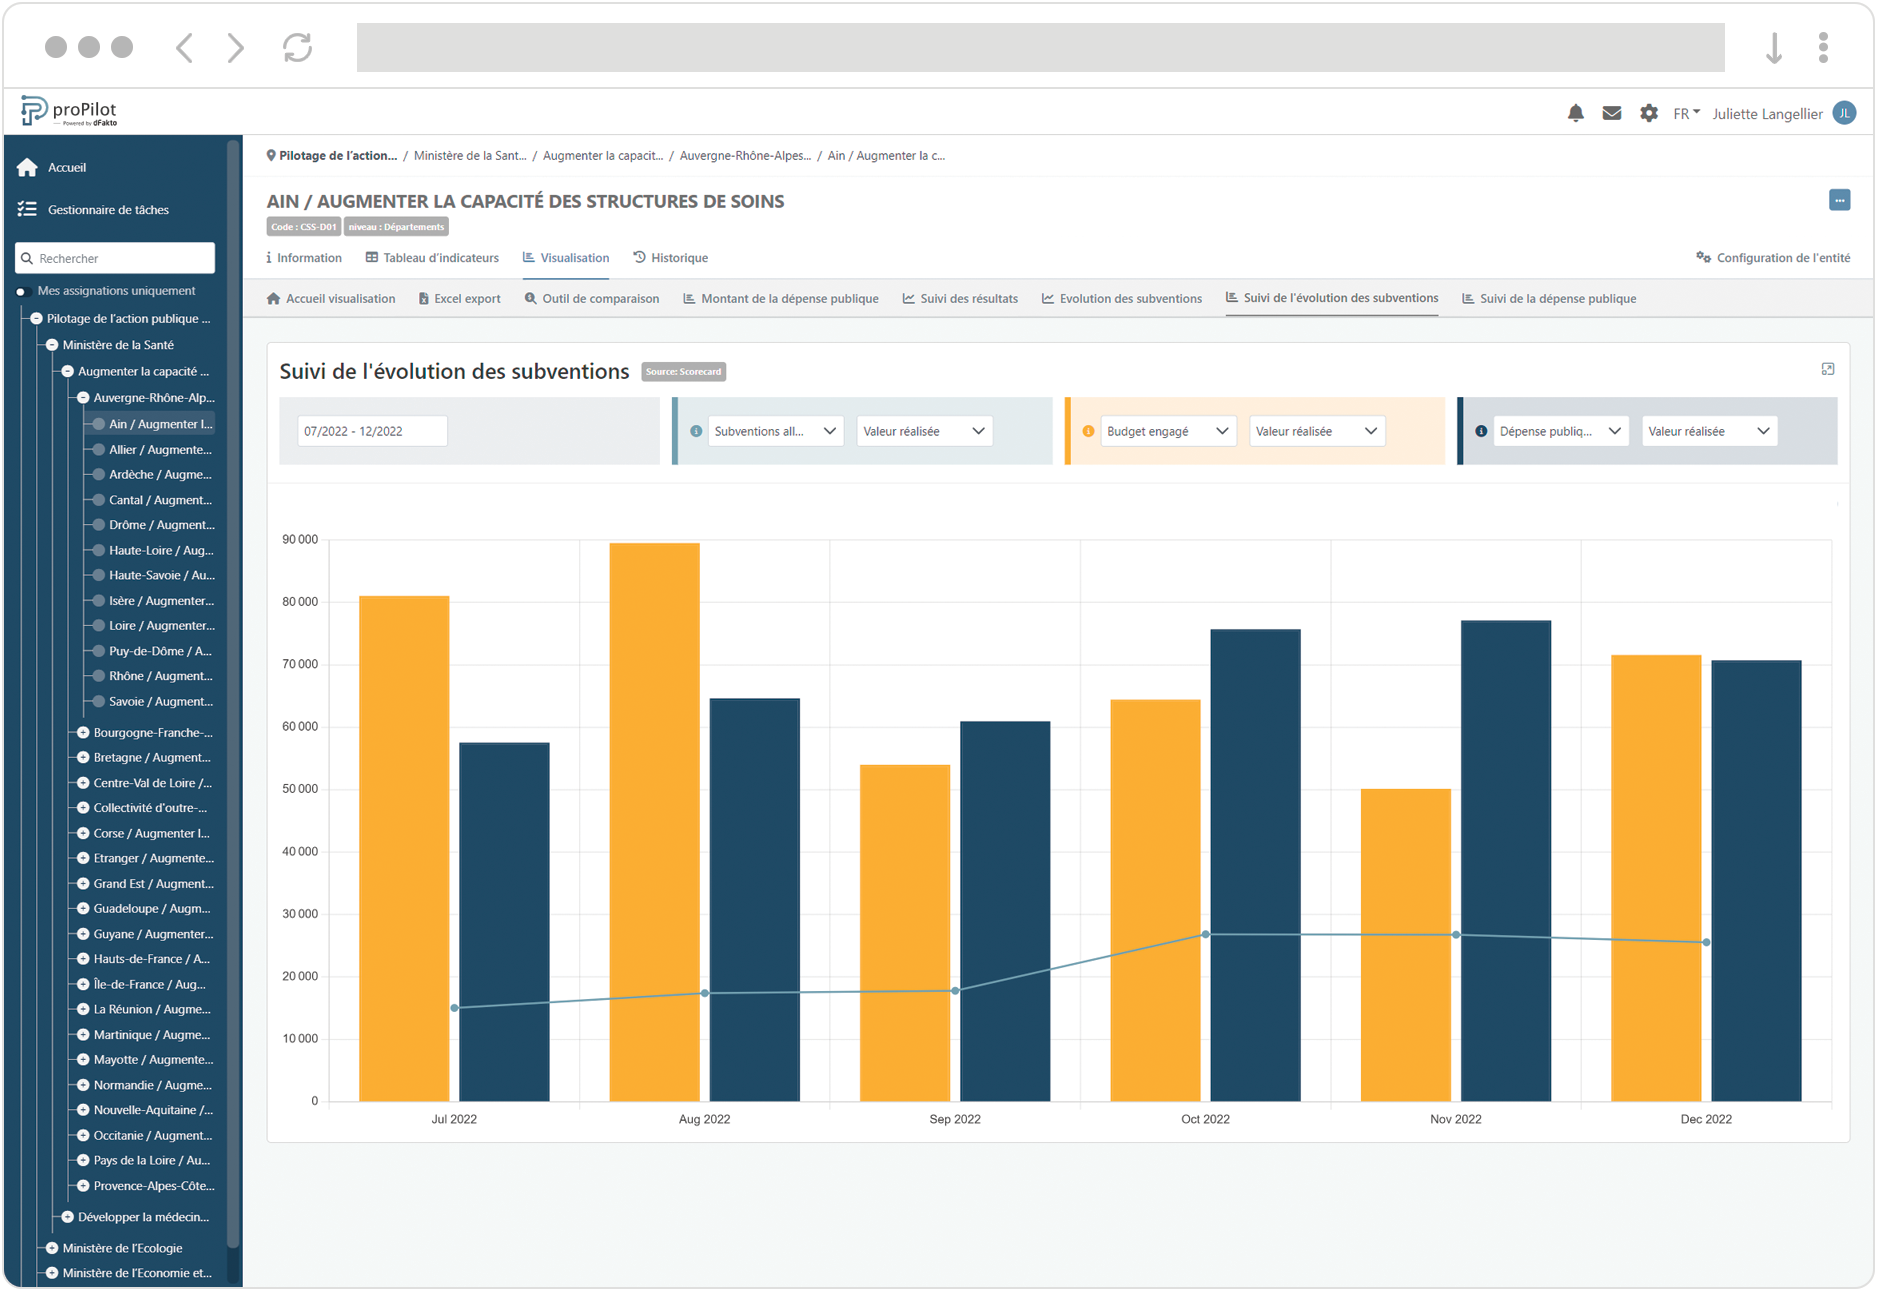Open the Budget engagé dropdown
Image resolution: width=1879 pixels, height=1293 pixels.
tap(1167, 430)
